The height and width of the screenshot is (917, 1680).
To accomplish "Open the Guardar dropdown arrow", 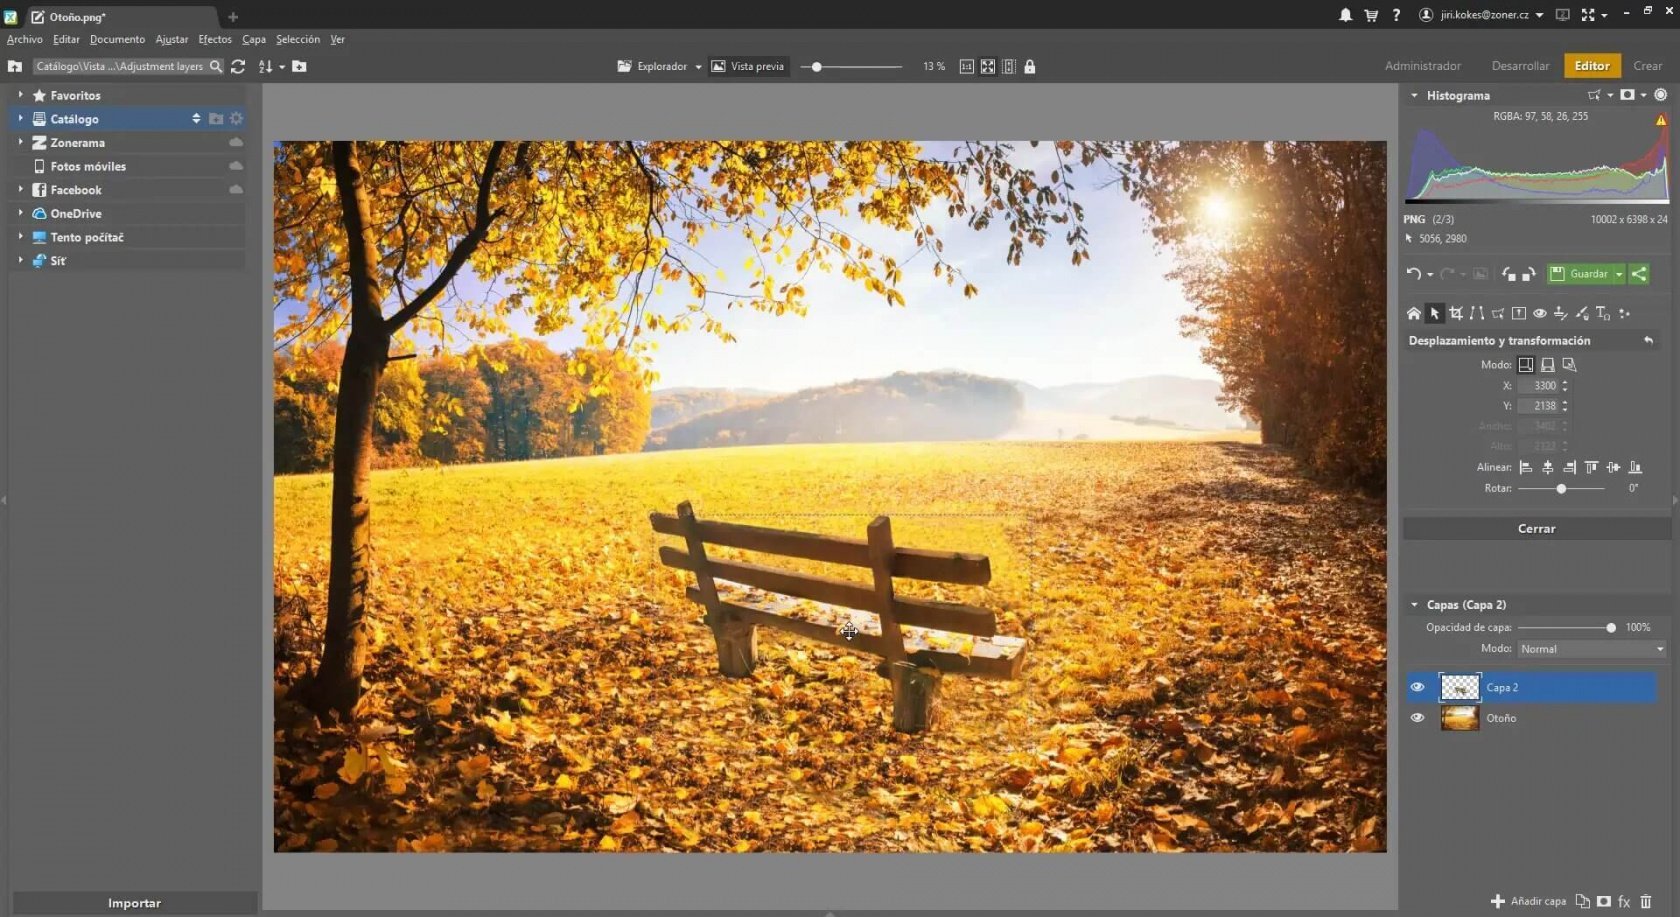I will [x=1619, y=274].
